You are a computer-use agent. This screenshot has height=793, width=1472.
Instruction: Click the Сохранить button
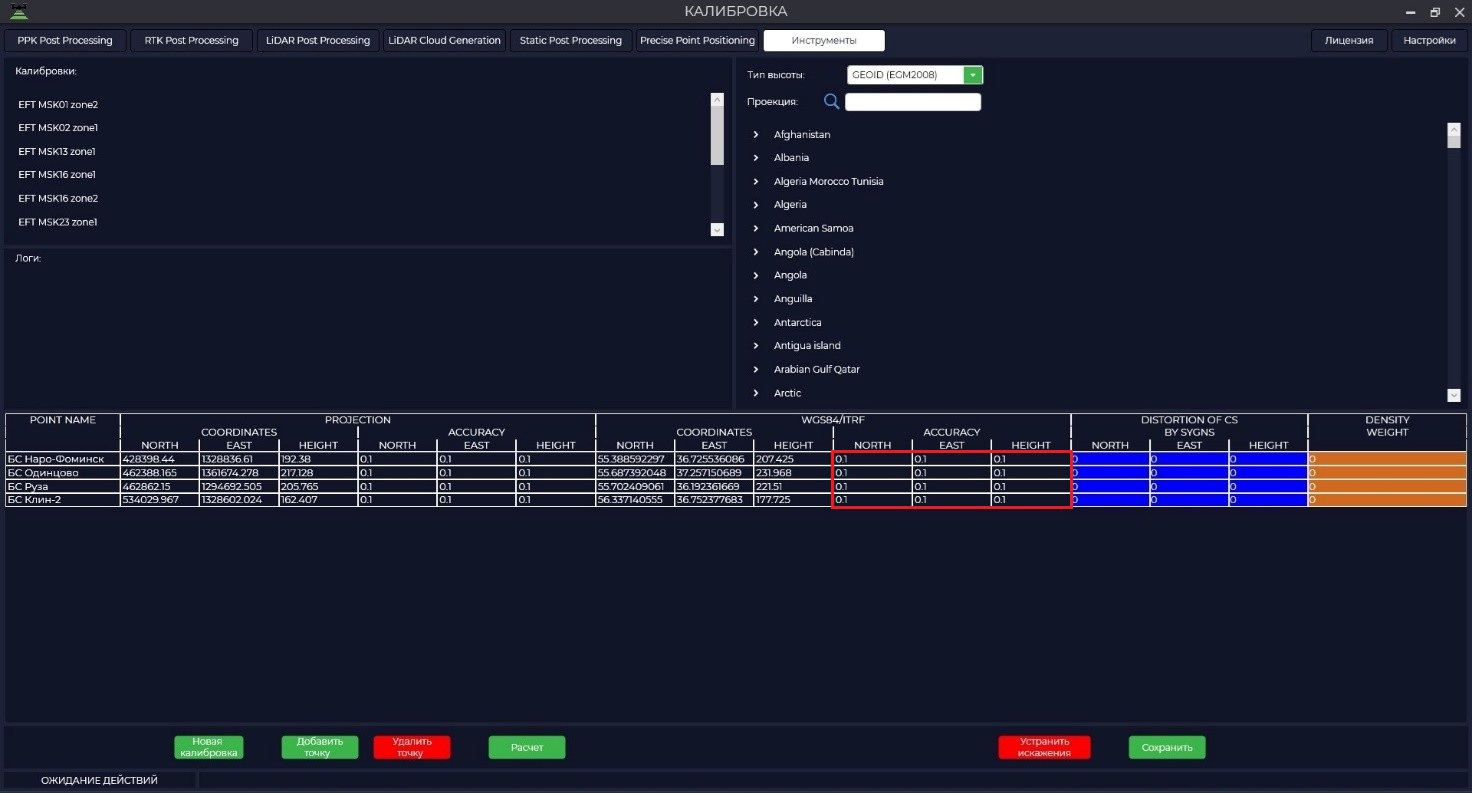pyautogui.click(x=1167, y=747)
